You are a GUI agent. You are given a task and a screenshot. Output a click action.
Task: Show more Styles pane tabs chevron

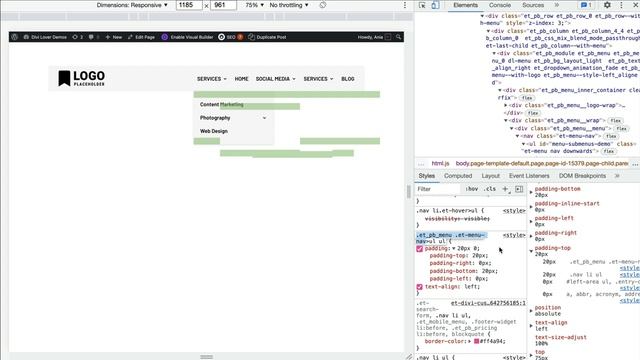coord(617,176)
